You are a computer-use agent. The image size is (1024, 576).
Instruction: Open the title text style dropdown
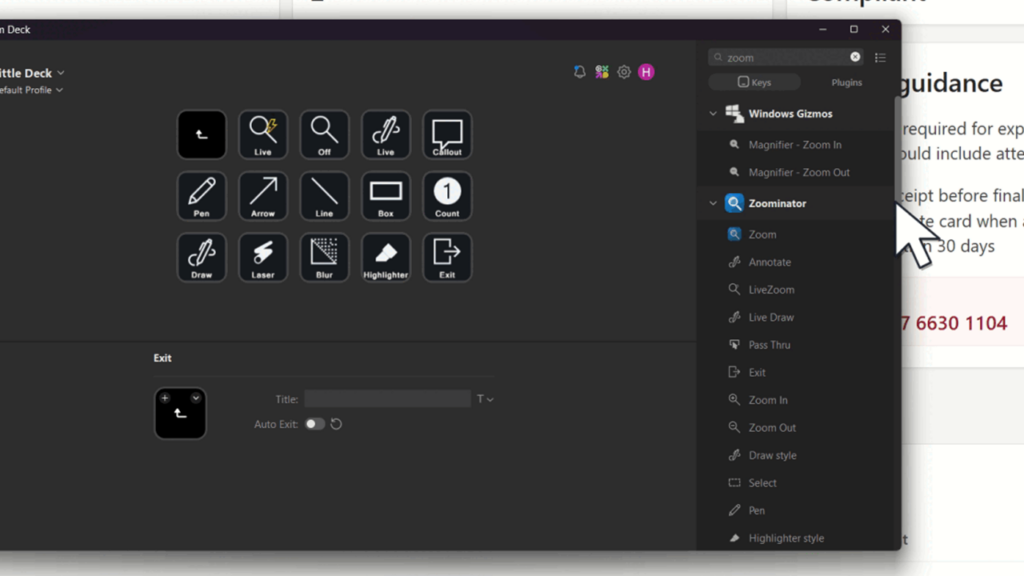point(485,399)
